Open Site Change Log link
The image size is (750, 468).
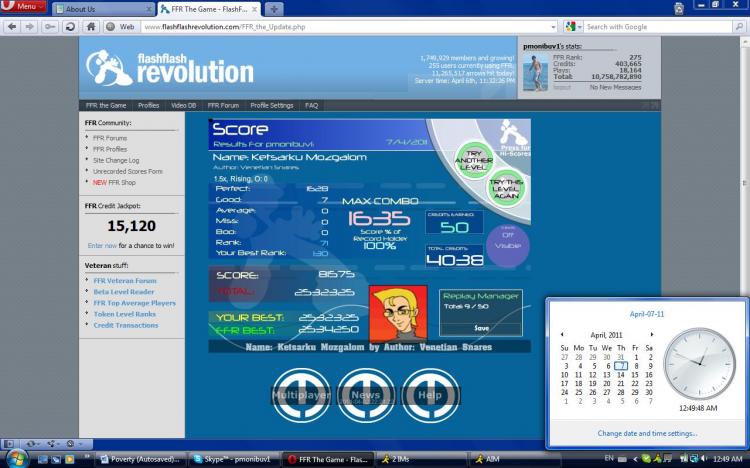116,160
